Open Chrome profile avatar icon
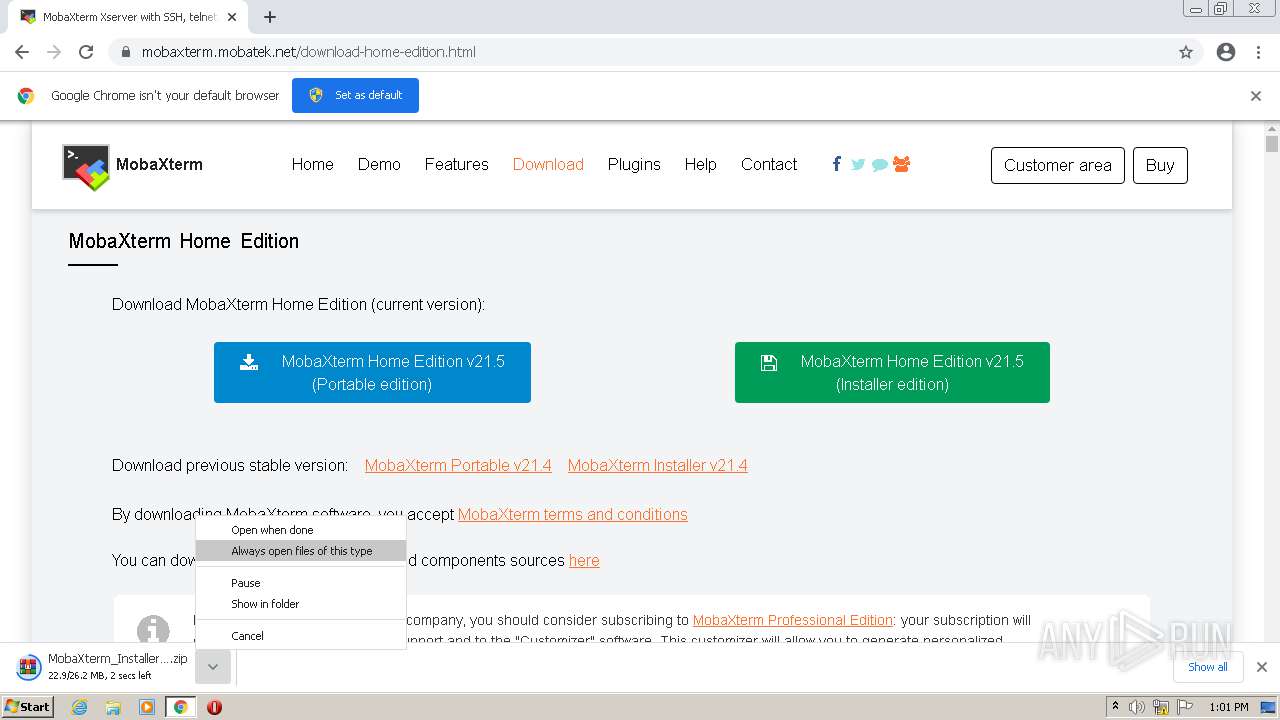The image size is (1280, 720). click(1226, 52)
